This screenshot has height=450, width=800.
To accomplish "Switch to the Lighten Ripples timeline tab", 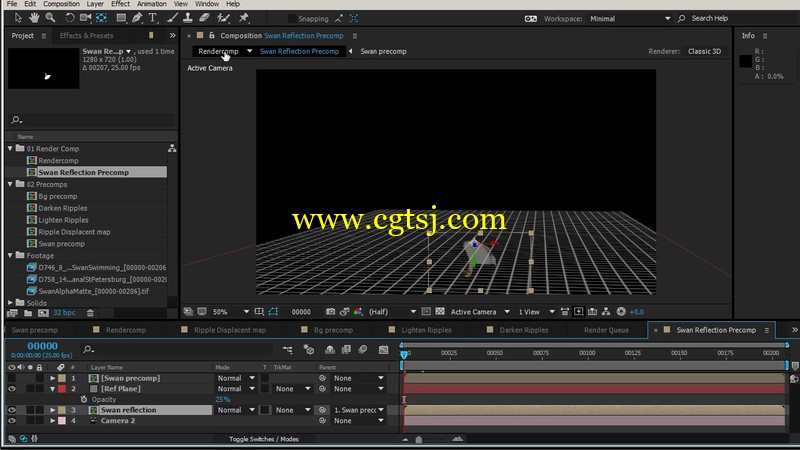I will click(x=426, y=330).
